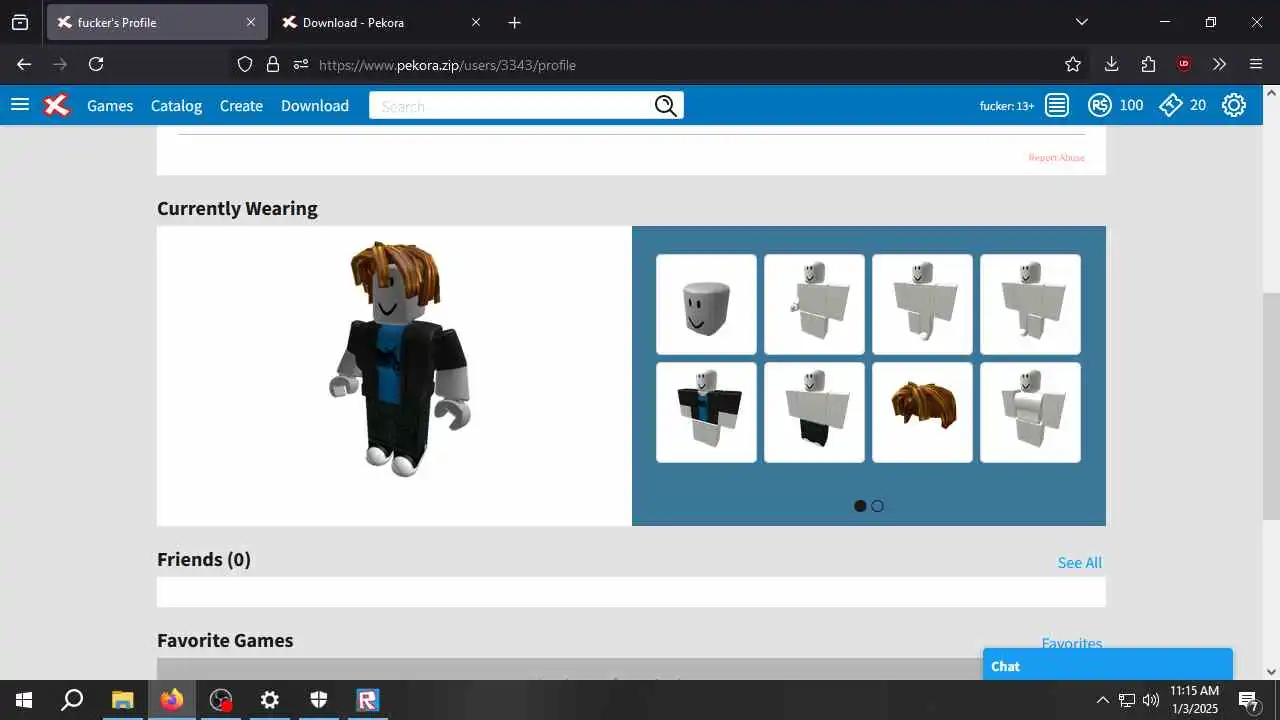
Task: Click the 20 Tickets balance
Action: 1198,105
